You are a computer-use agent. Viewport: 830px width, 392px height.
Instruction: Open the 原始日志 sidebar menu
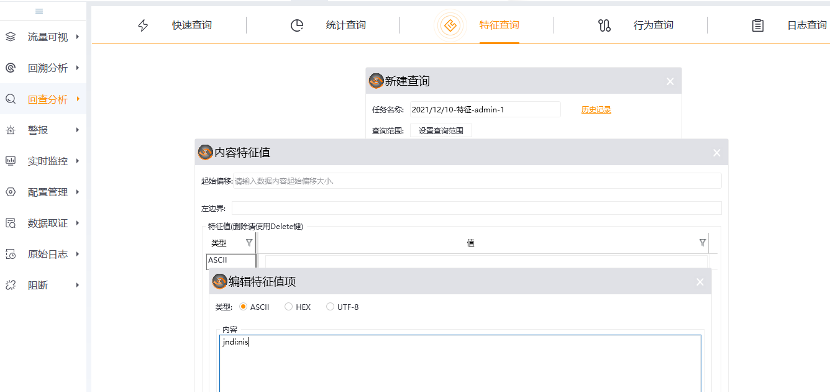click(43, 254)
